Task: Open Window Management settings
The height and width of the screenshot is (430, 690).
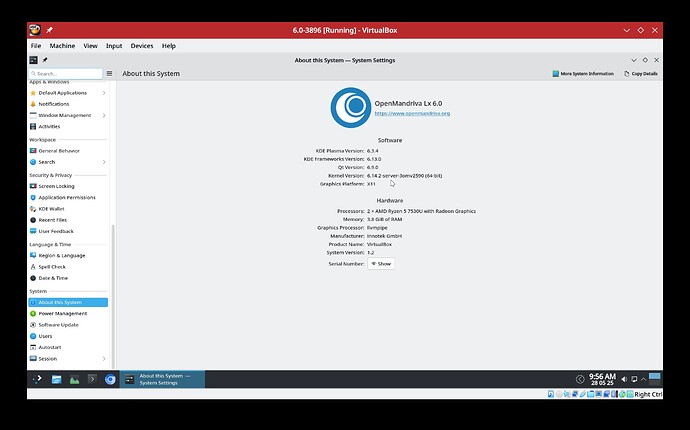Action: pos(68,115)
